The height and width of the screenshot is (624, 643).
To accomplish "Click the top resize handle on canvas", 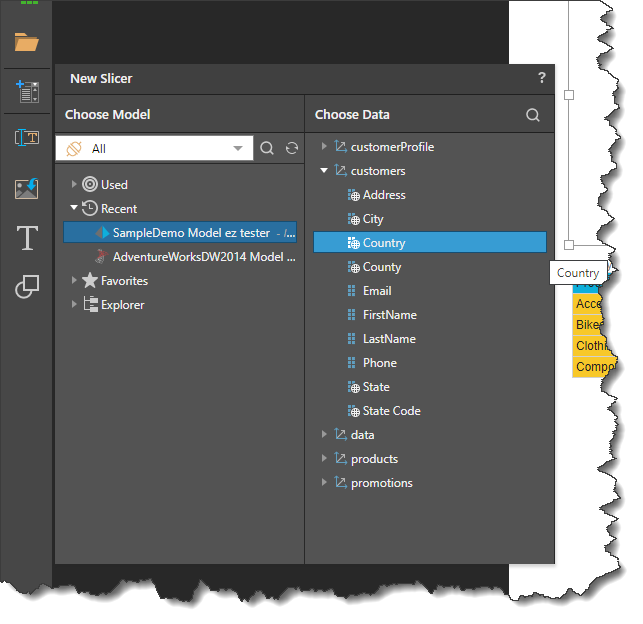I will coord(569,95).
